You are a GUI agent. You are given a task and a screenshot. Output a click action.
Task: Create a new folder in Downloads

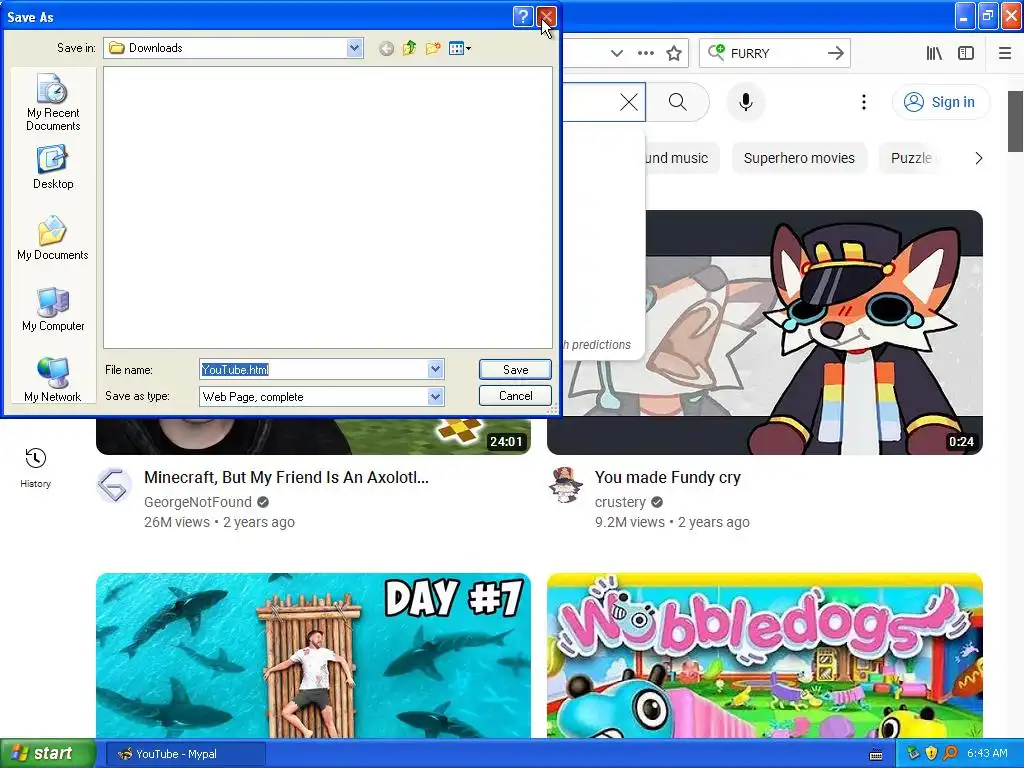432,48
